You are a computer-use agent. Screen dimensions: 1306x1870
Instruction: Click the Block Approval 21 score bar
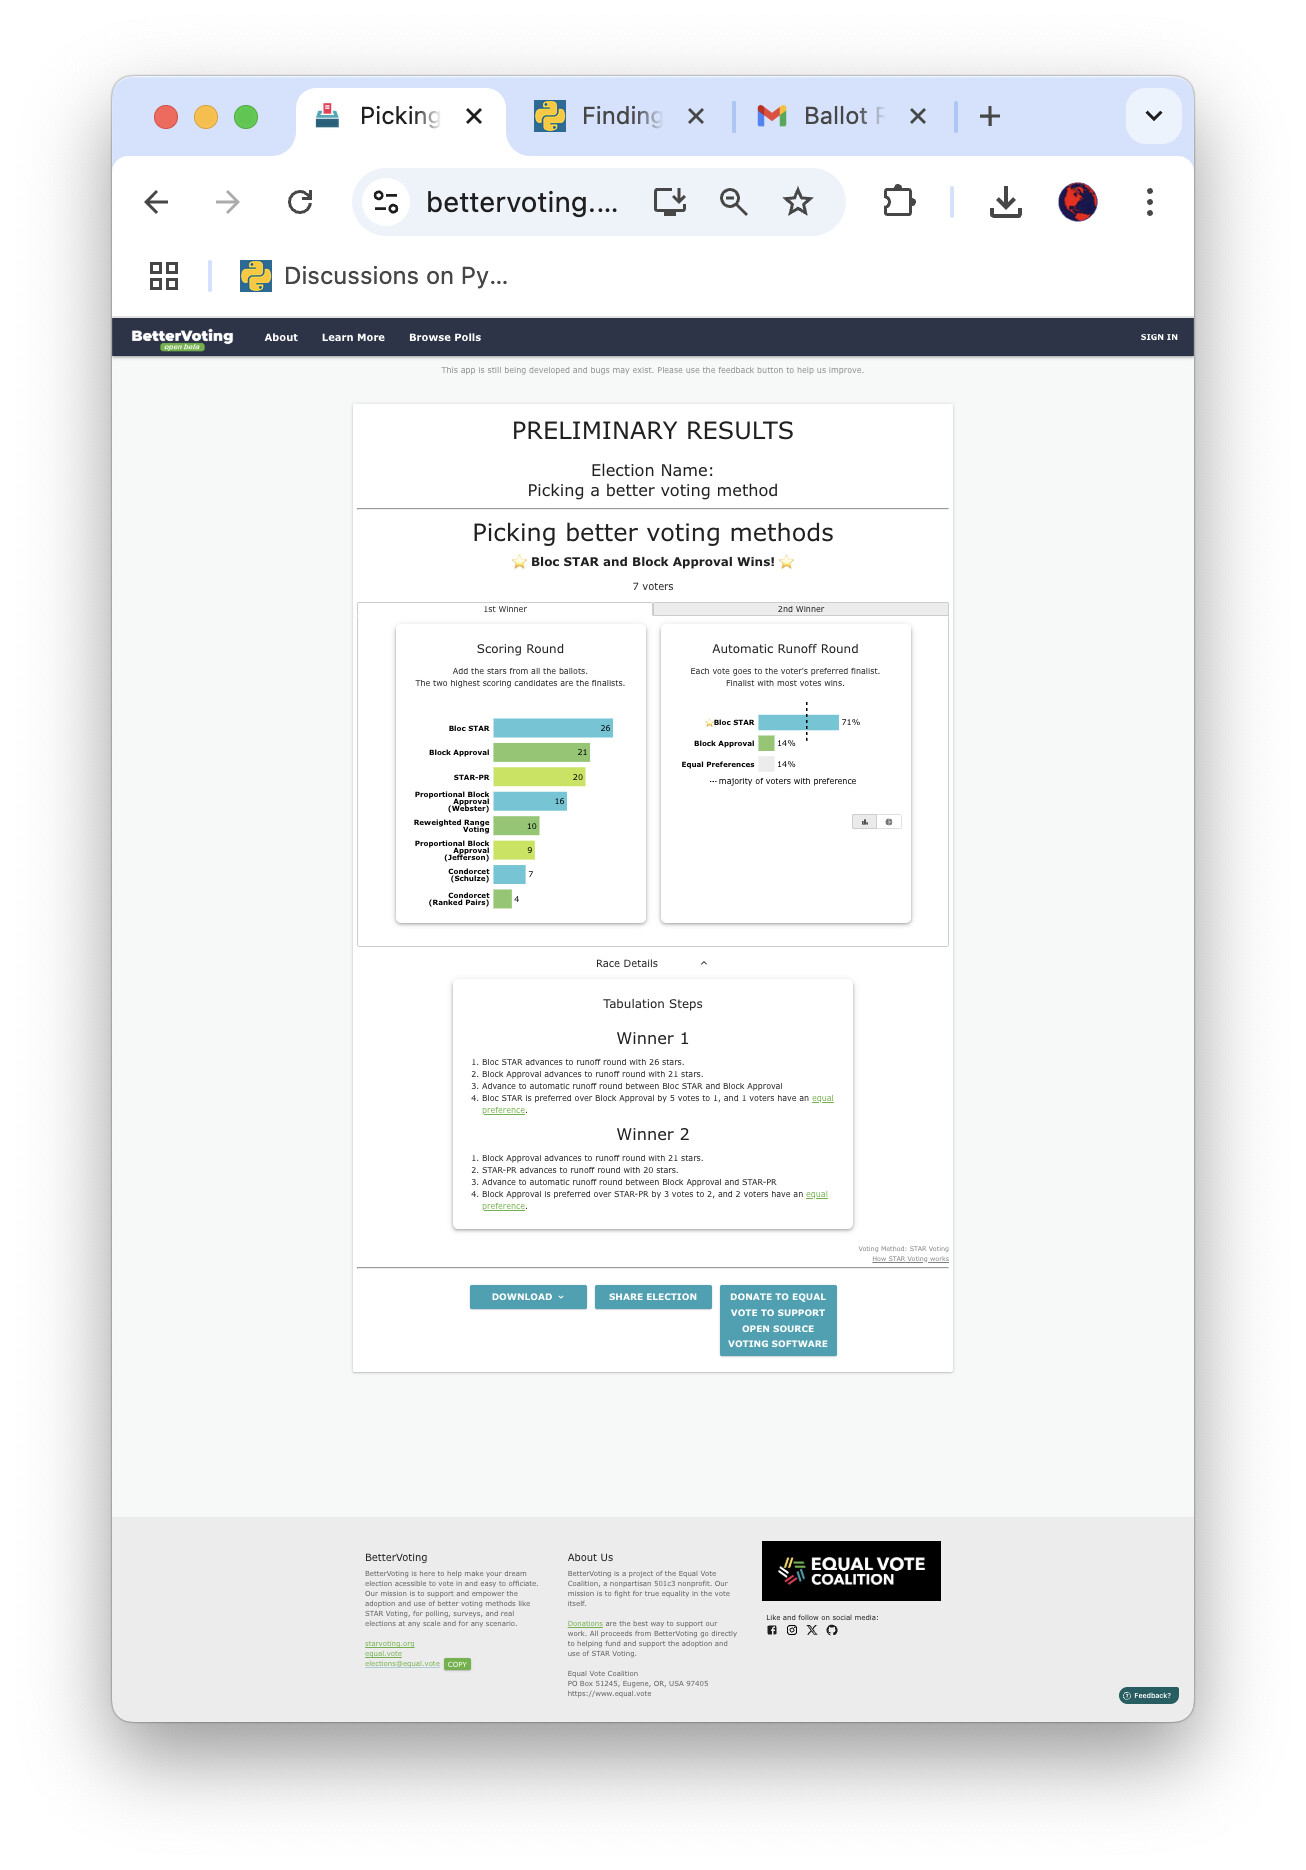click(x=542, y=753)
